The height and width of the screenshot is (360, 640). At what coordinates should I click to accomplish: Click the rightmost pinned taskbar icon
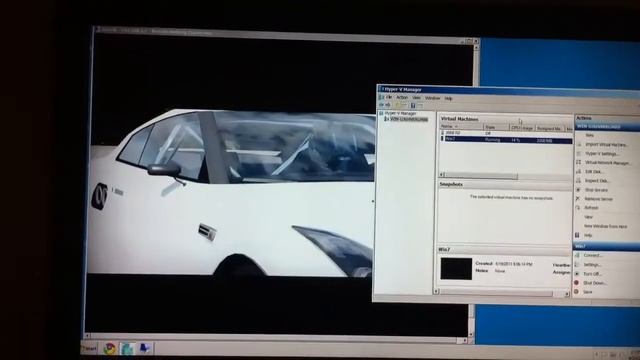(x=144, y=348)
